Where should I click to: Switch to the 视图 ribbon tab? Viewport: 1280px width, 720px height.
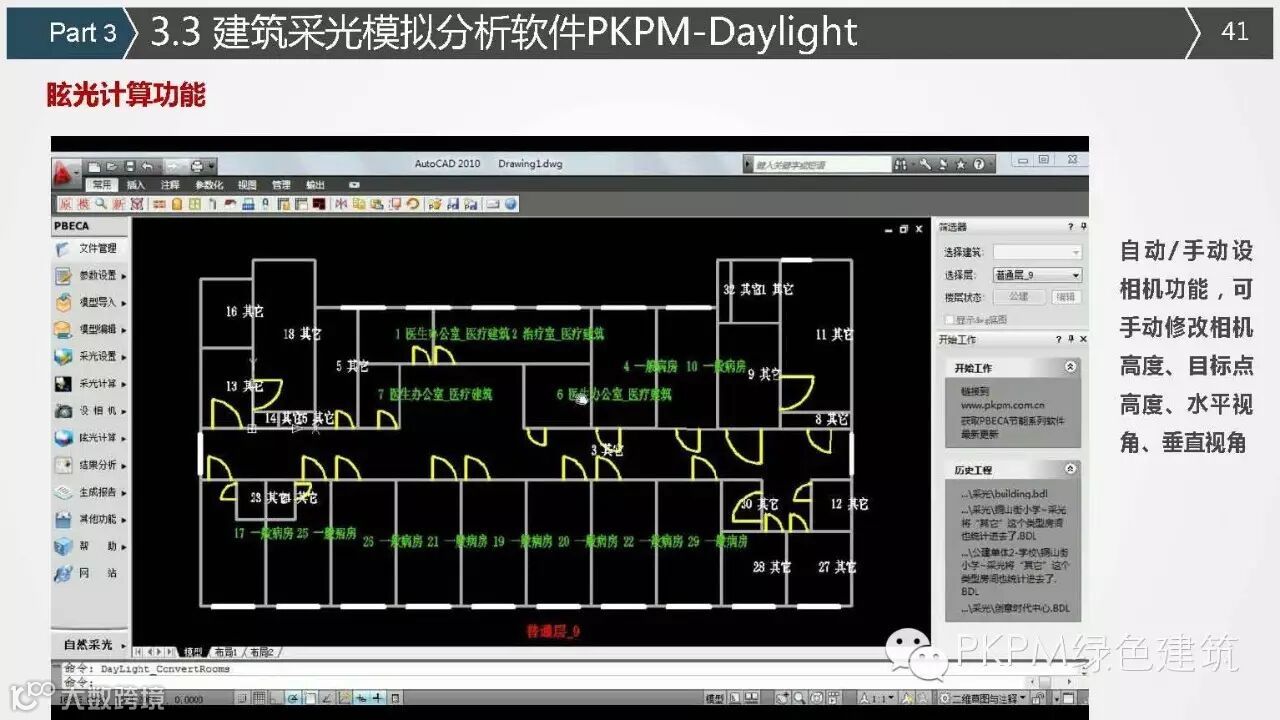coord(247,185)
